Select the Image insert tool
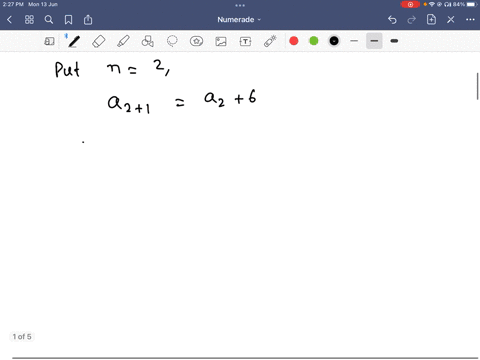Image resolution: width=480 pixels, height=360 pixels. (x=221, y=41)
